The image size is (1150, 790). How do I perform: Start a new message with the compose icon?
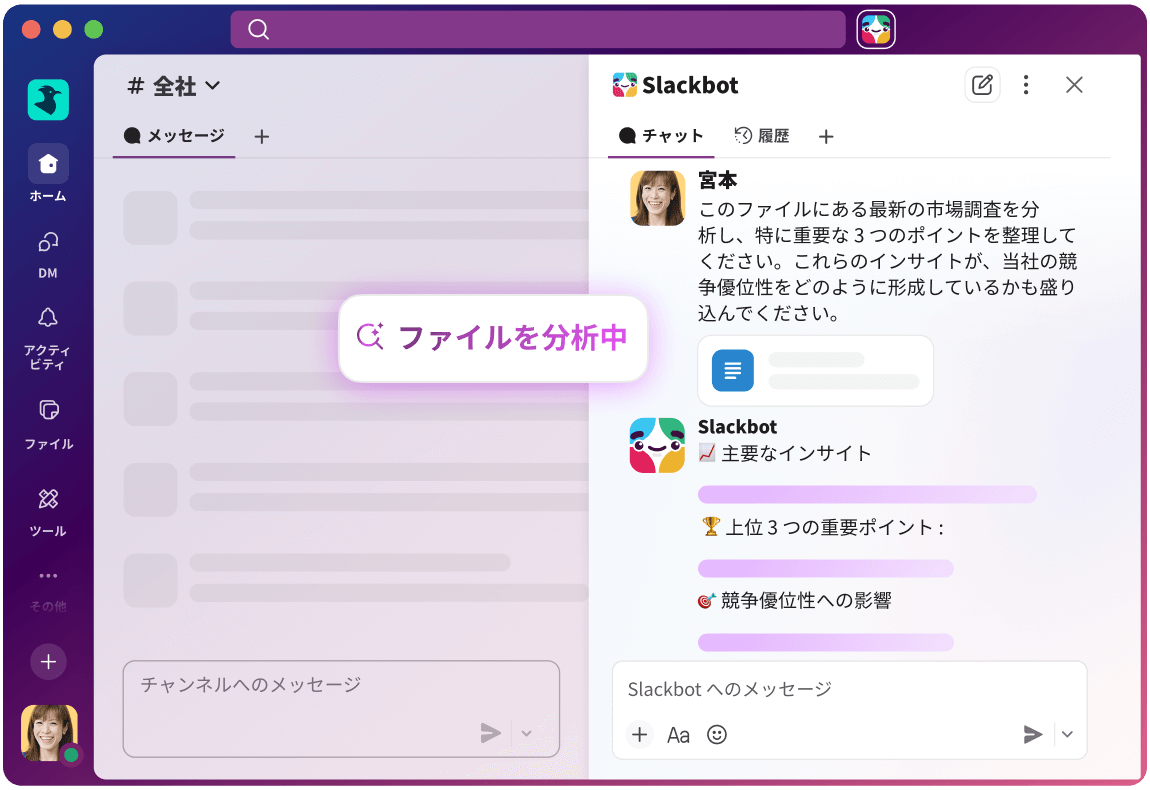[x=982, y=85]
